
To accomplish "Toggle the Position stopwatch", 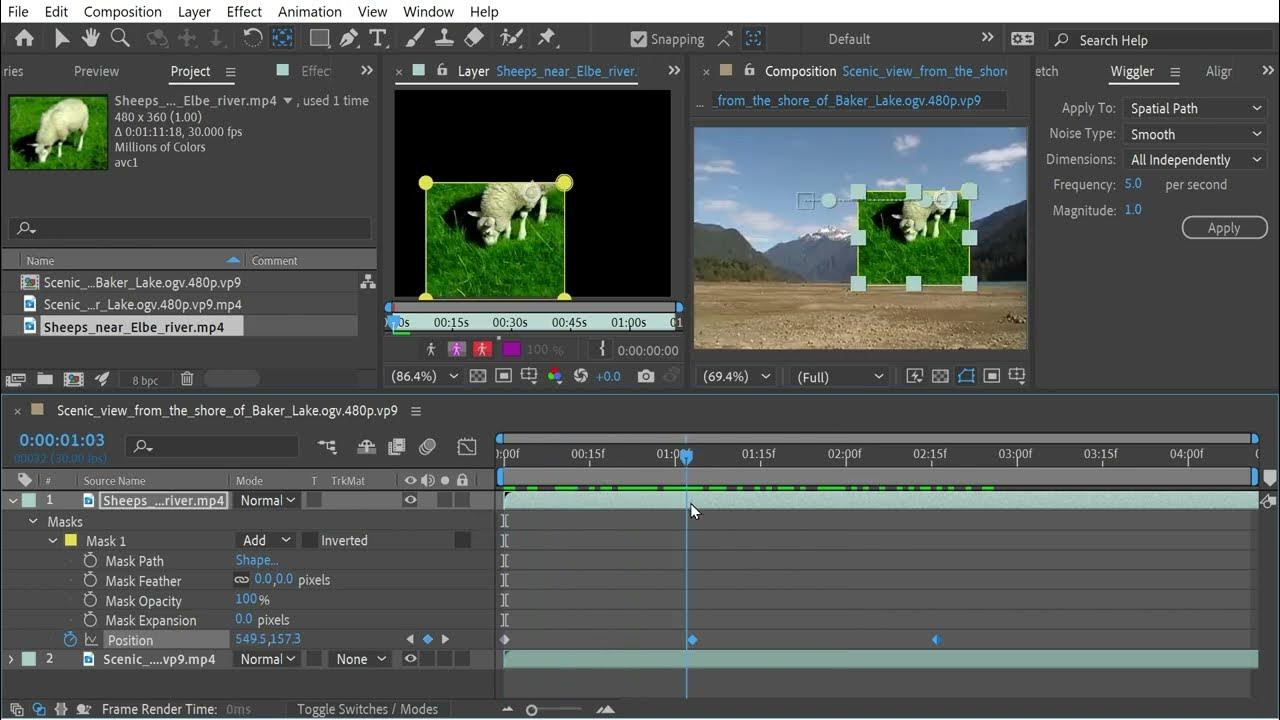I will coord(70,639).
